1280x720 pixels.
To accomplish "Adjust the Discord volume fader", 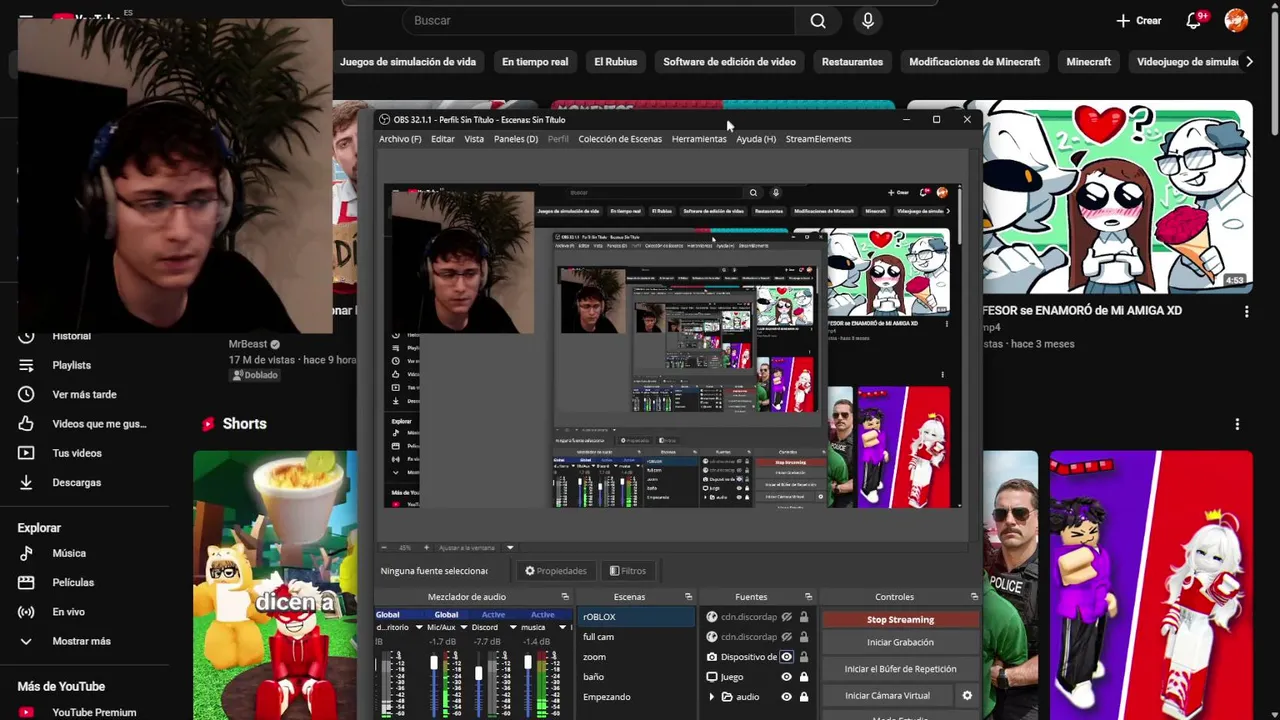I will pos(479,674).
